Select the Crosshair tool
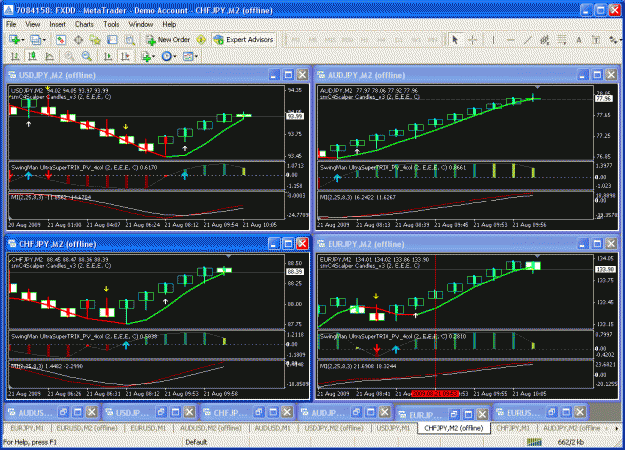Viewport: 625px width, 450px height. click(x=473, y=40)
